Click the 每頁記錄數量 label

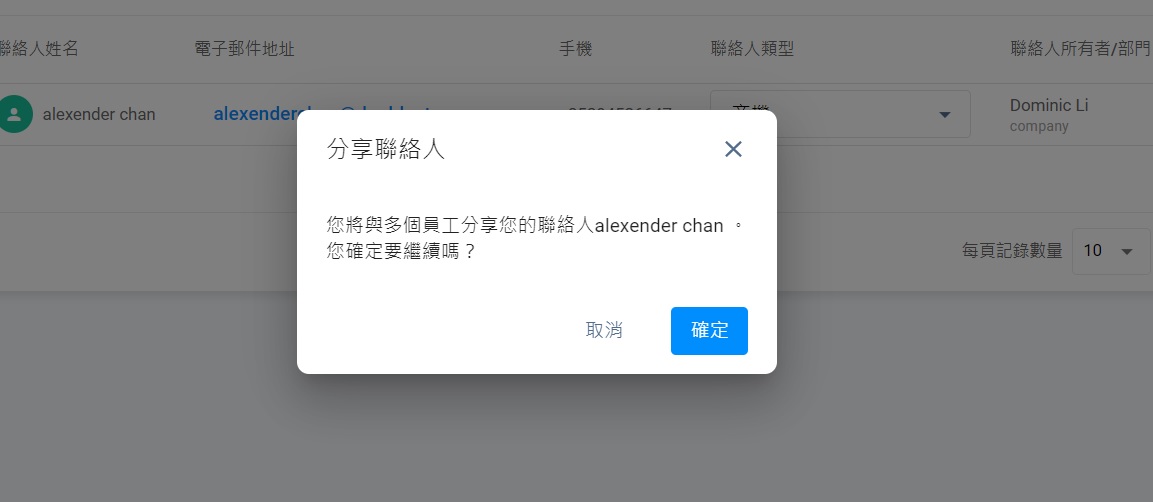[1012, 251]
